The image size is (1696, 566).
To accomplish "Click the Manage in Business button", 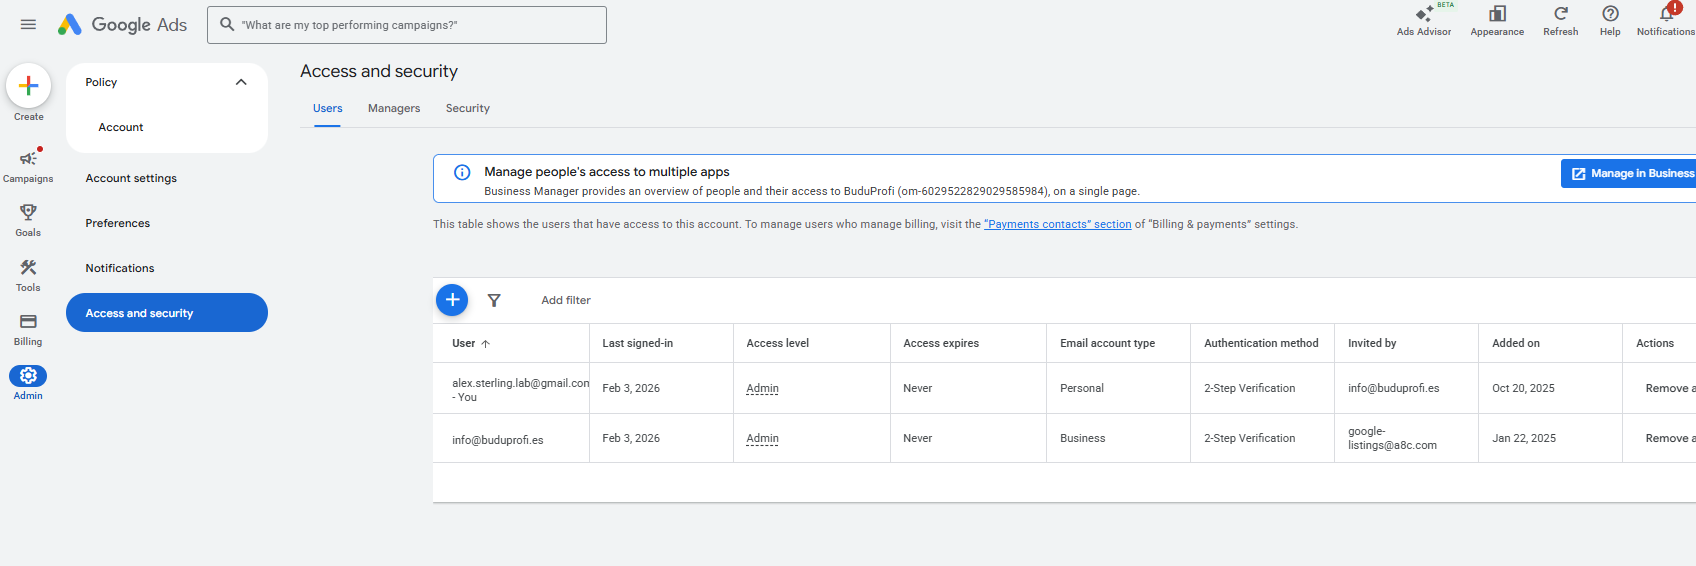I will (x=1629, y=174).
